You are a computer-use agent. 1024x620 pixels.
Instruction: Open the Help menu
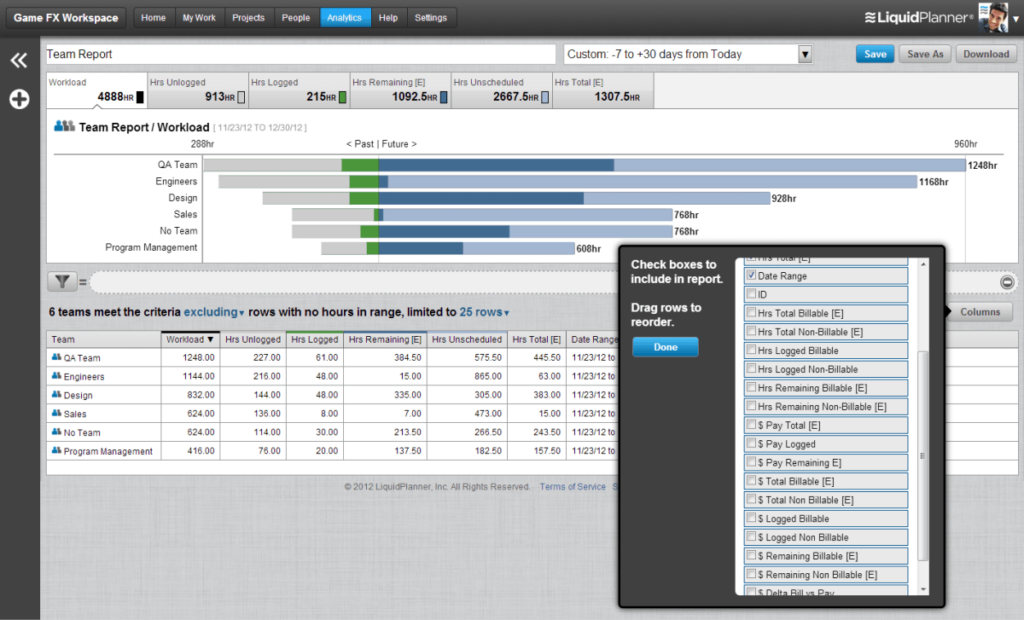[388, 18]
